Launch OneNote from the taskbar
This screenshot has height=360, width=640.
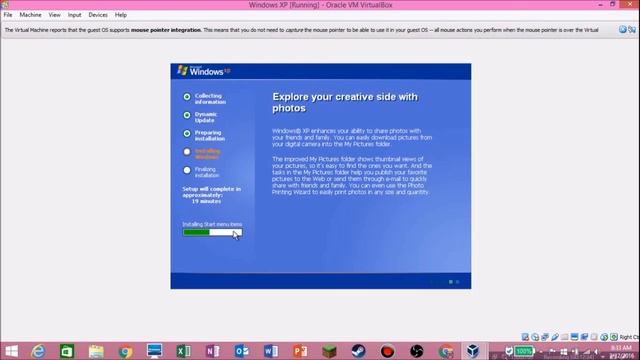pyautogui.click(x=213, y=351)
